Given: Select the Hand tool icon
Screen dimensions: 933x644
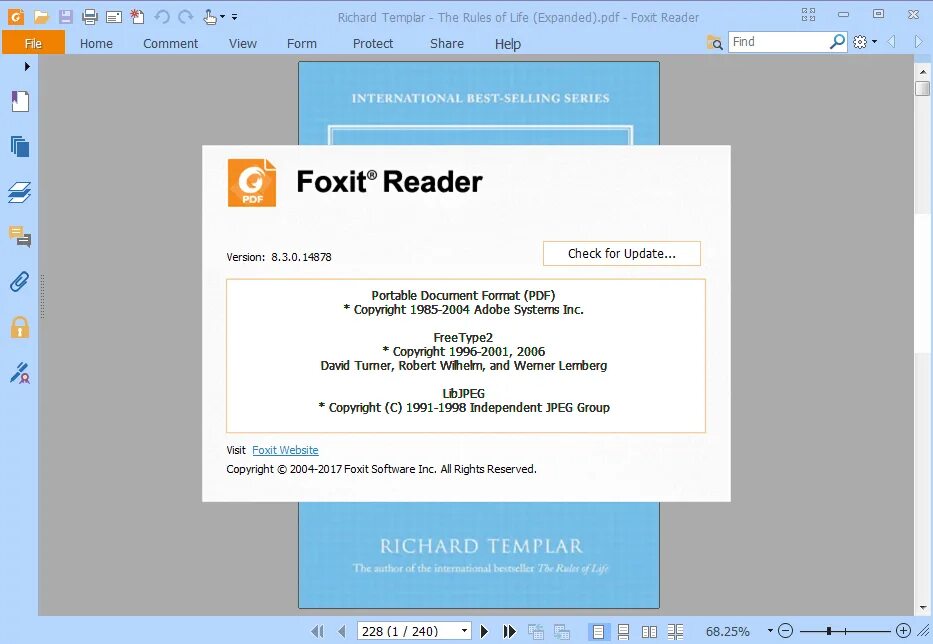Looking at the screenshot, I should [209, 17].
